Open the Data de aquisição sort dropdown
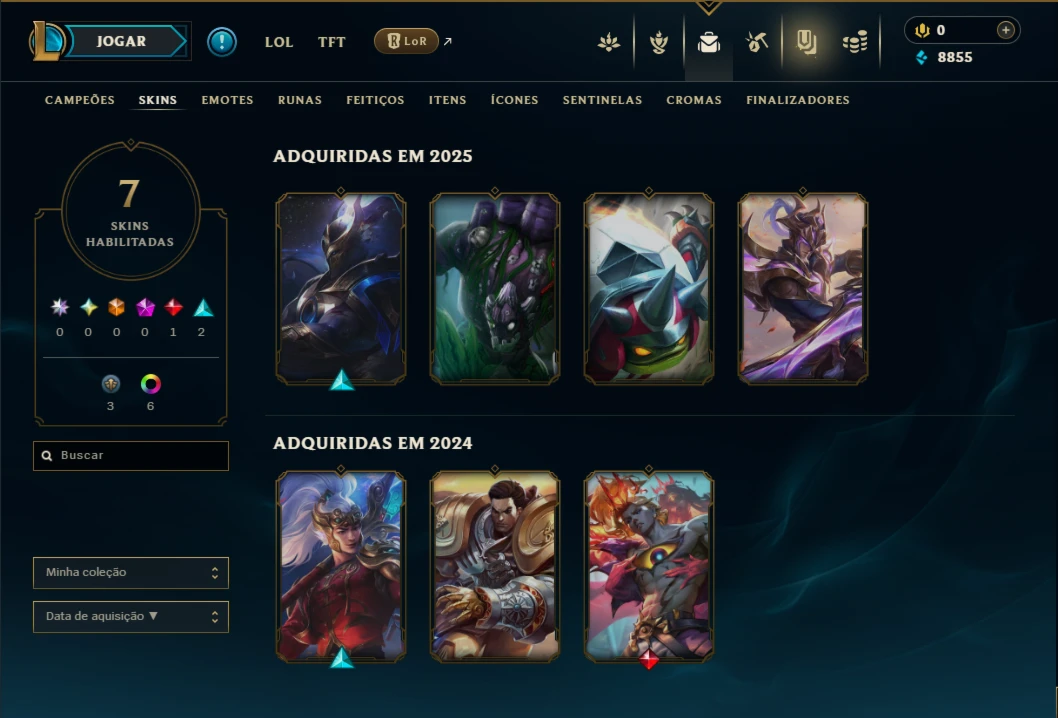Screen dimensions: 1058x718 click(x=131, y=617)
